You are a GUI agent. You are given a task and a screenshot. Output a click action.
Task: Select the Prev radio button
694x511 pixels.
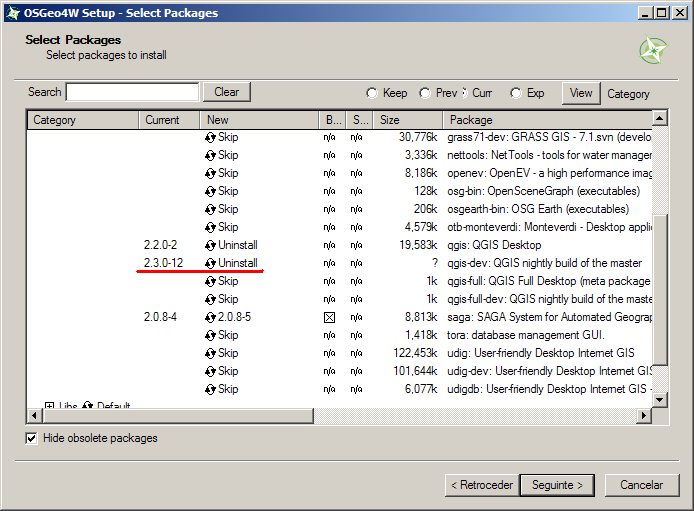[x=425, y=93]
